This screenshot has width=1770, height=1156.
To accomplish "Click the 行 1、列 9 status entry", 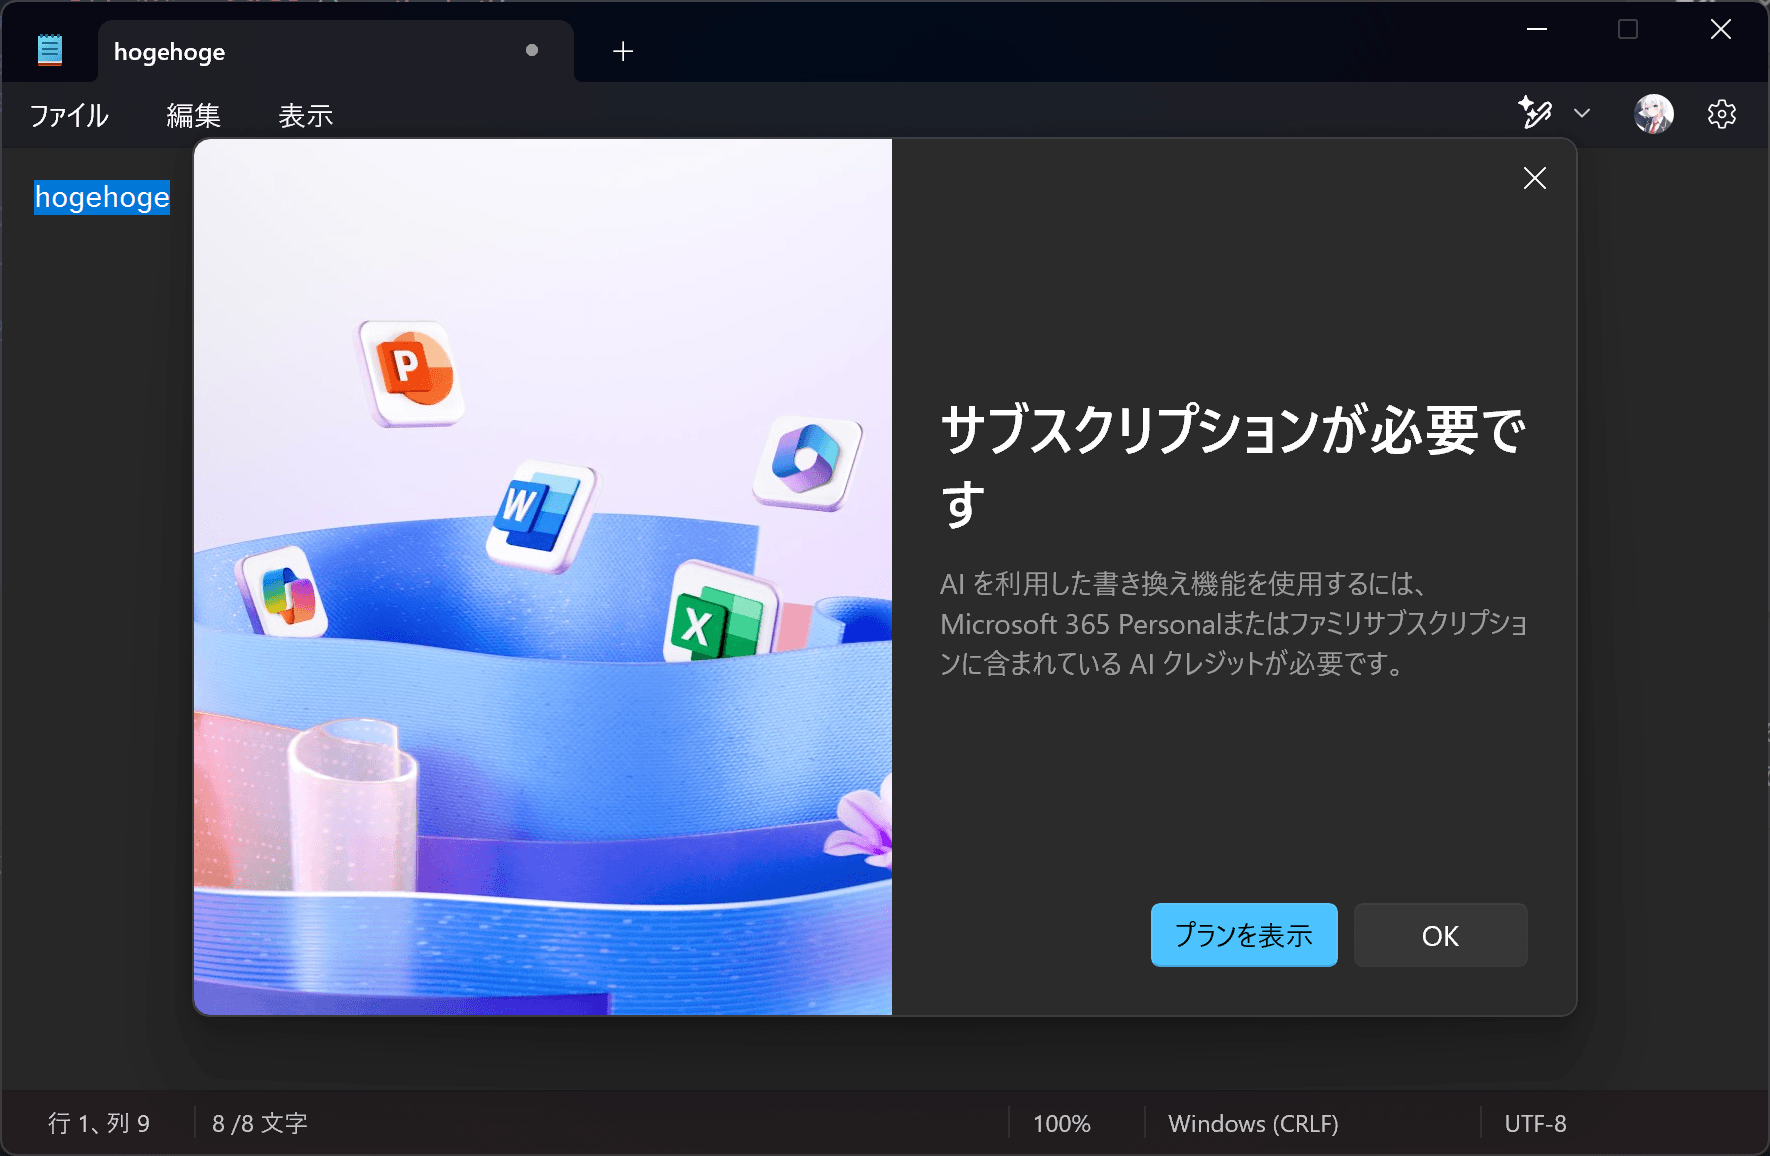I will [99, 1123].
